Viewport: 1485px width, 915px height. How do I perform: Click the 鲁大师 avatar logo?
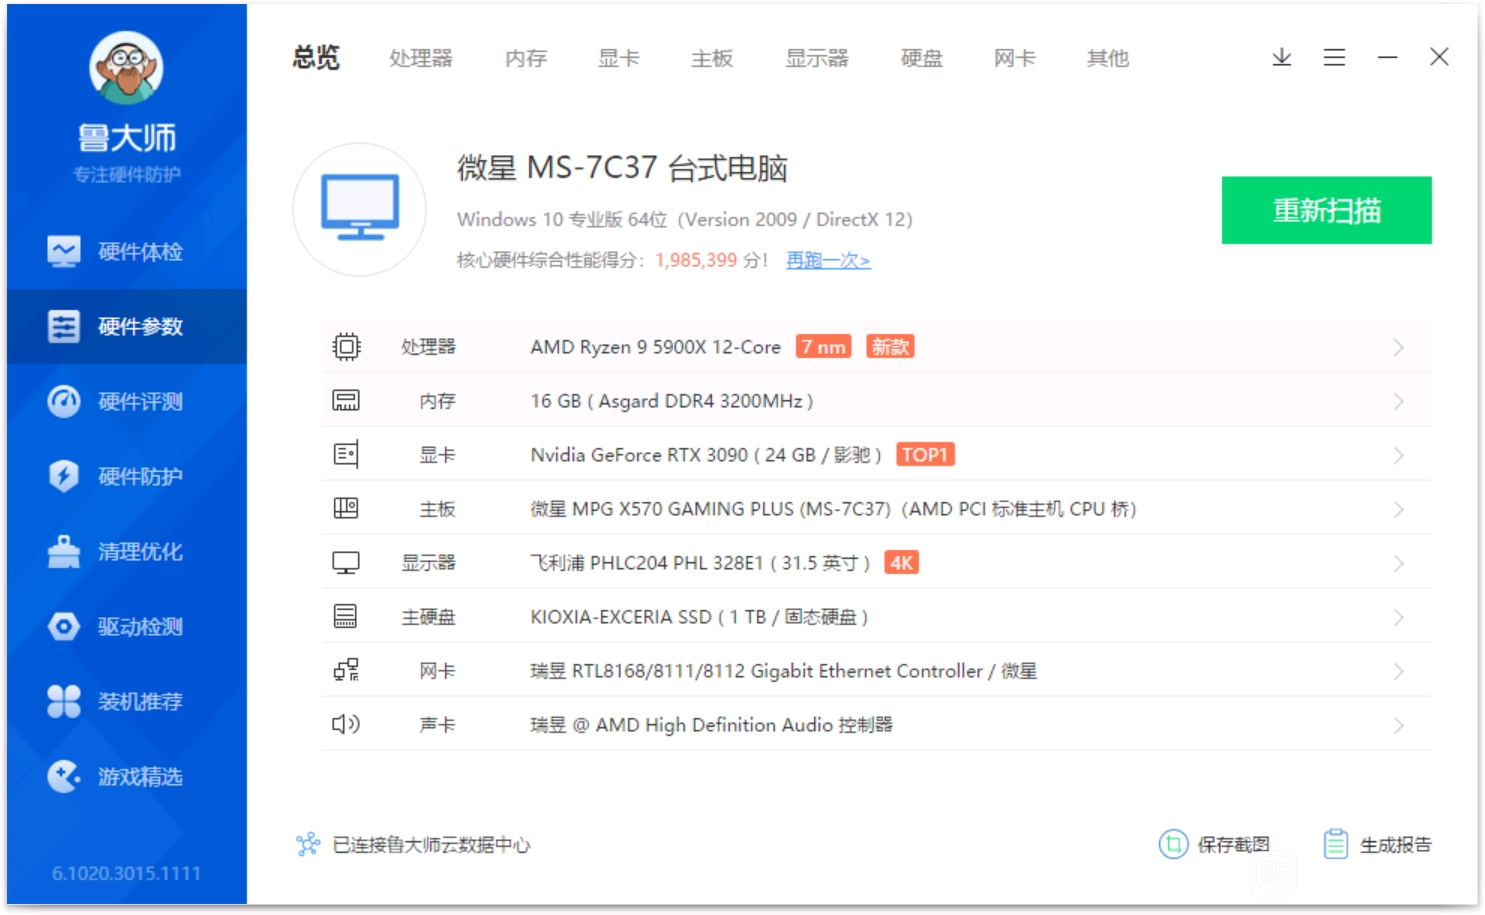126,68
